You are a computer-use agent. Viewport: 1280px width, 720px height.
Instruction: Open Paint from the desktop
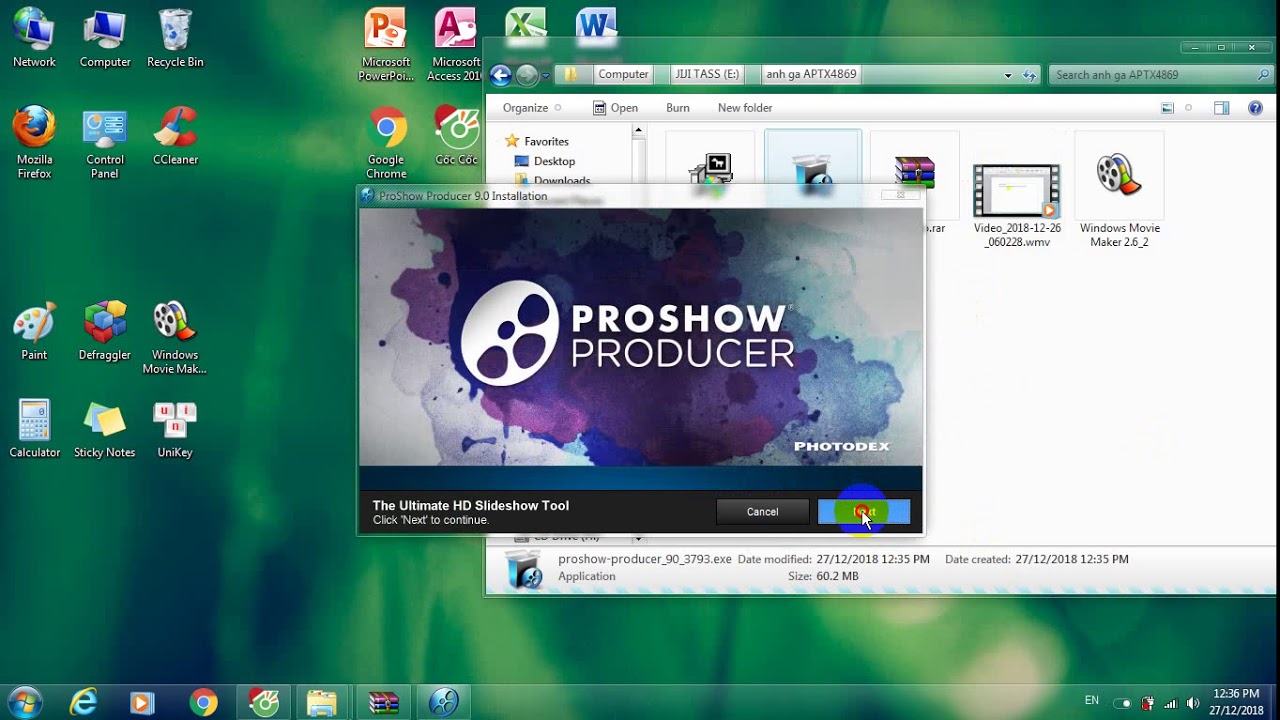click(x=34, y=331)
